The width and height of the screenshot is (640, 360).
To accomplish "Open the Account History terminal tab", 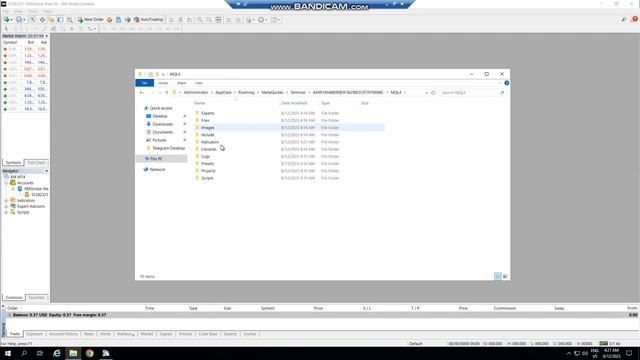I will (63, 334).
